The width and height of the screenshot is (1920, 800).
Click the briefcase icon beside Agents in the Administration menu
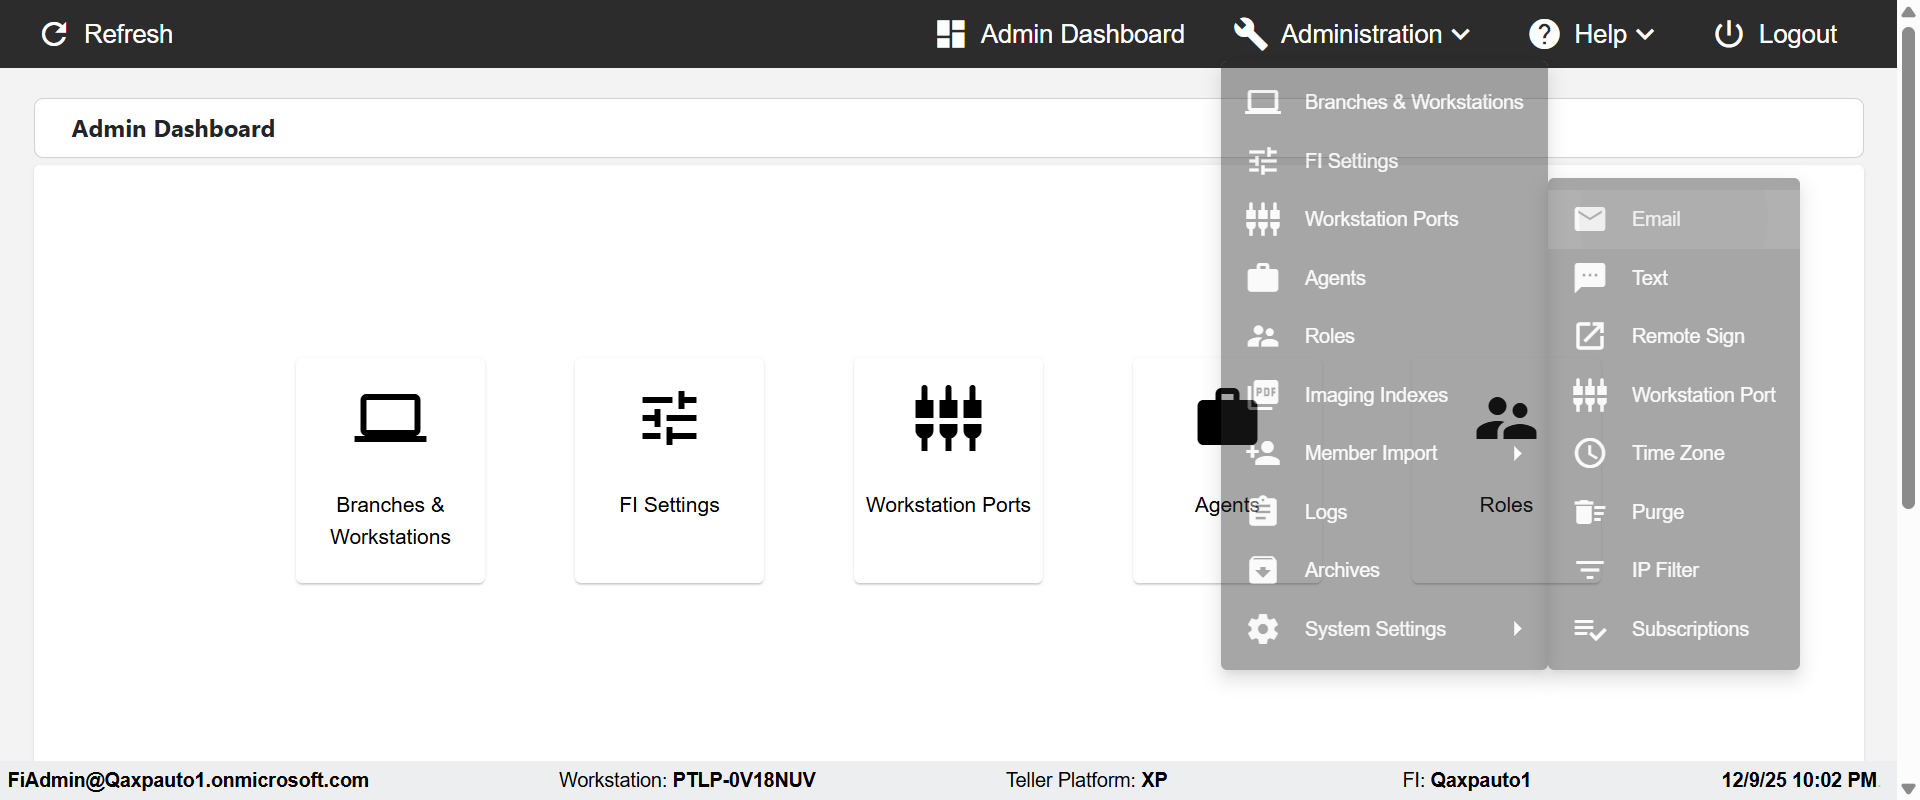click(1263, 278)
